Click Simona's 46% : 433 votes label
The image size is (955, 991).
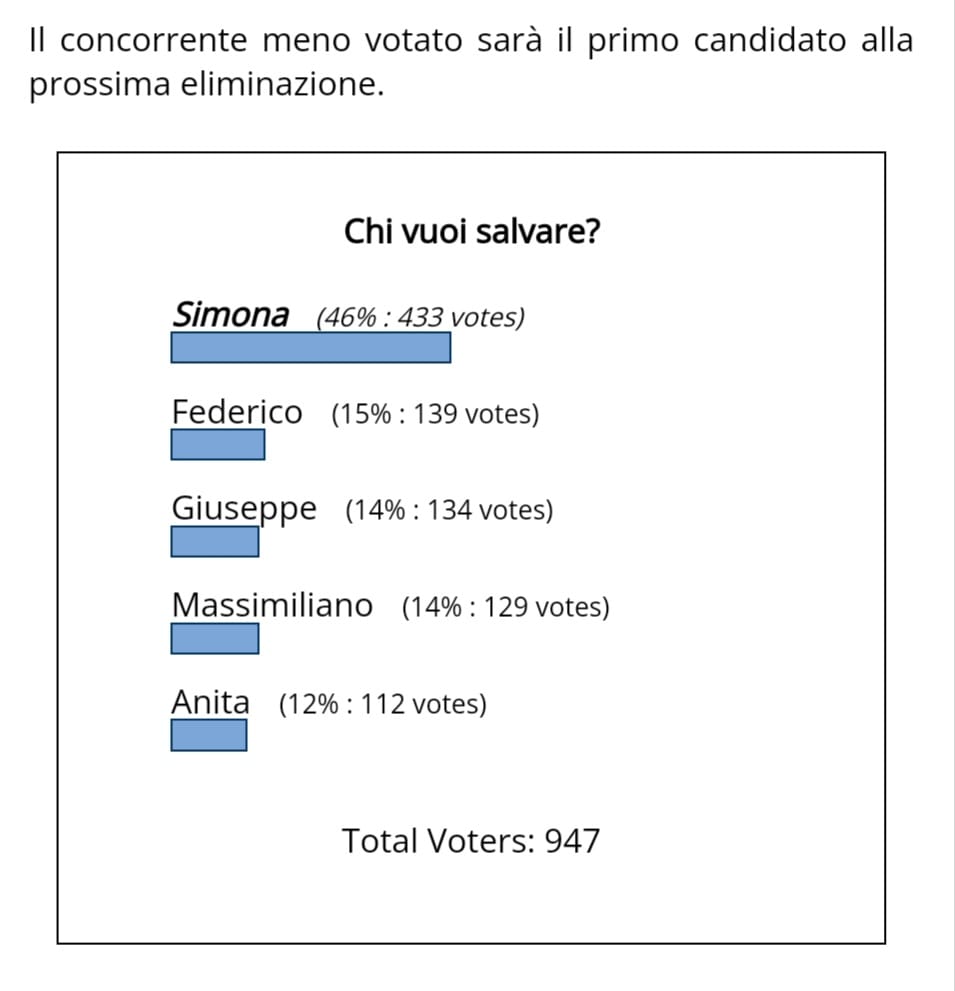pos(420,317)
